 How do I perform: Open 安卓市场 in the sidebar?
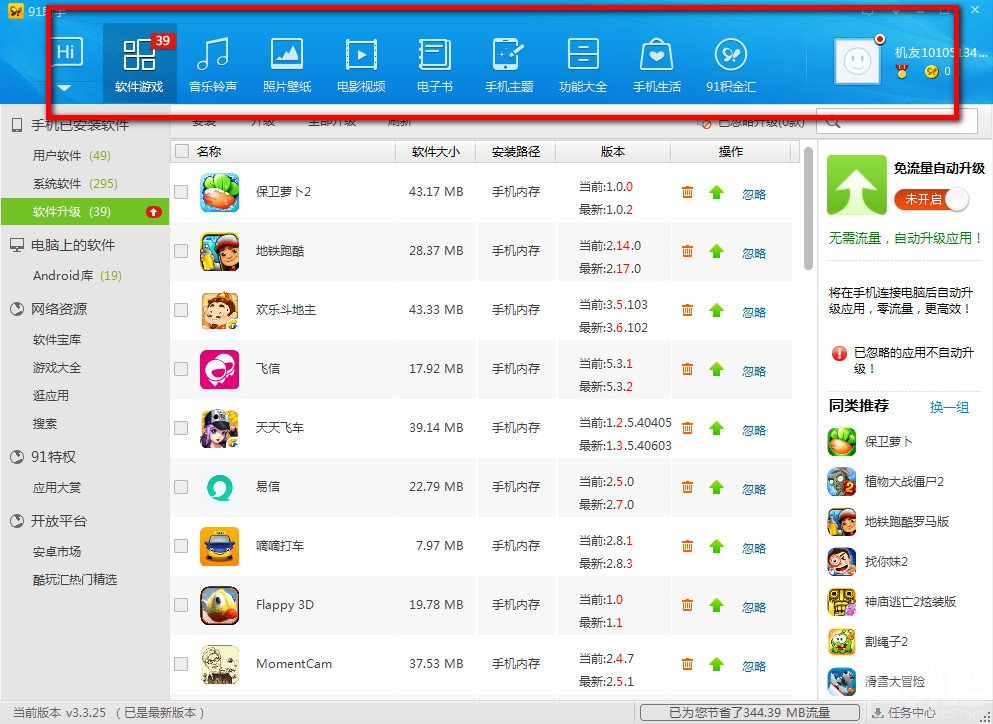pyautogui.click(x=57, y=551)
